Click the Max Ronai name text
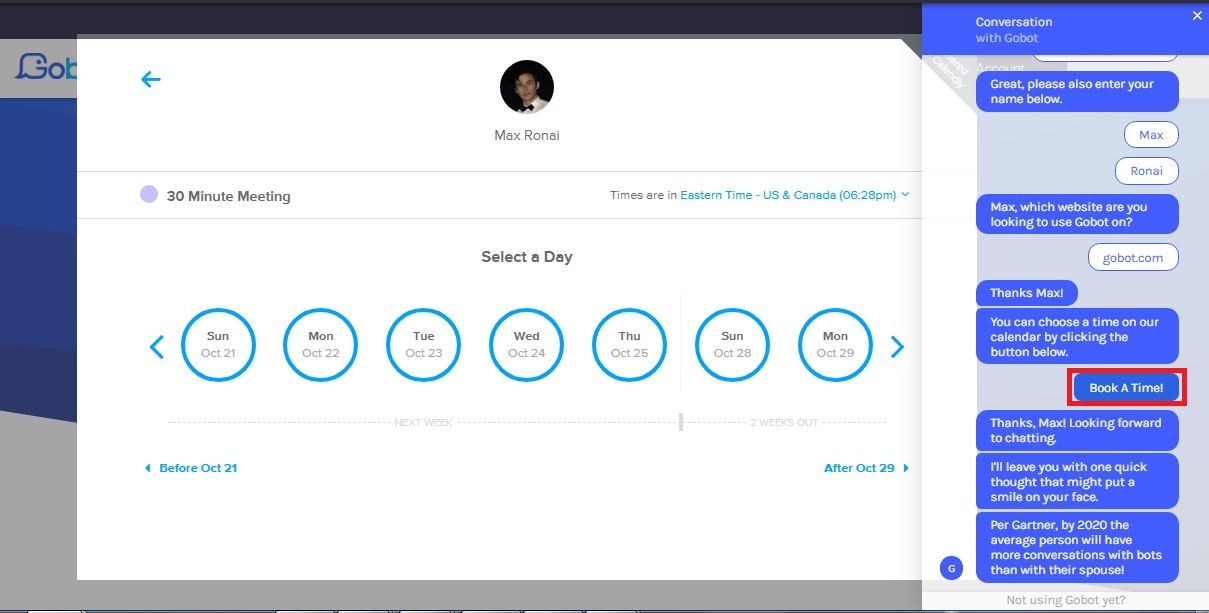The width and height of the screenshot is (1209, 613). point(527,135)
